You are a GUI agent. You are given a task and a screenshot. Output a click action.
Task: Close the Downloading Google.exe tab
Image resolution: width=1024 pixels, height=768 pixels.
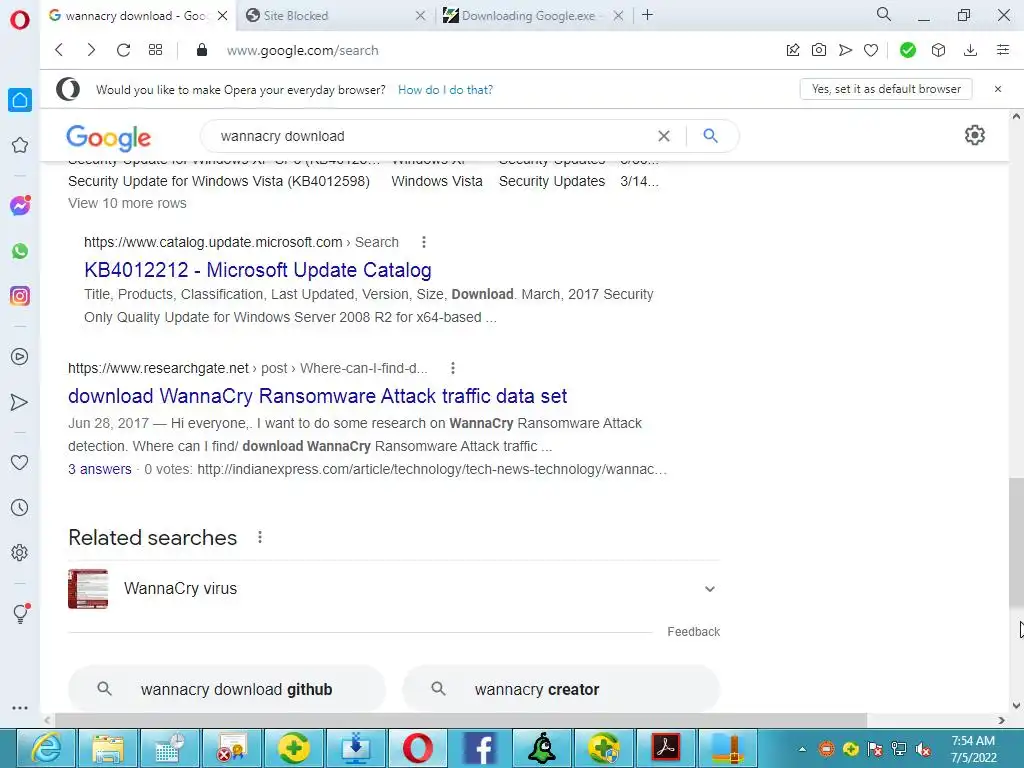click(x=618, y=16)
